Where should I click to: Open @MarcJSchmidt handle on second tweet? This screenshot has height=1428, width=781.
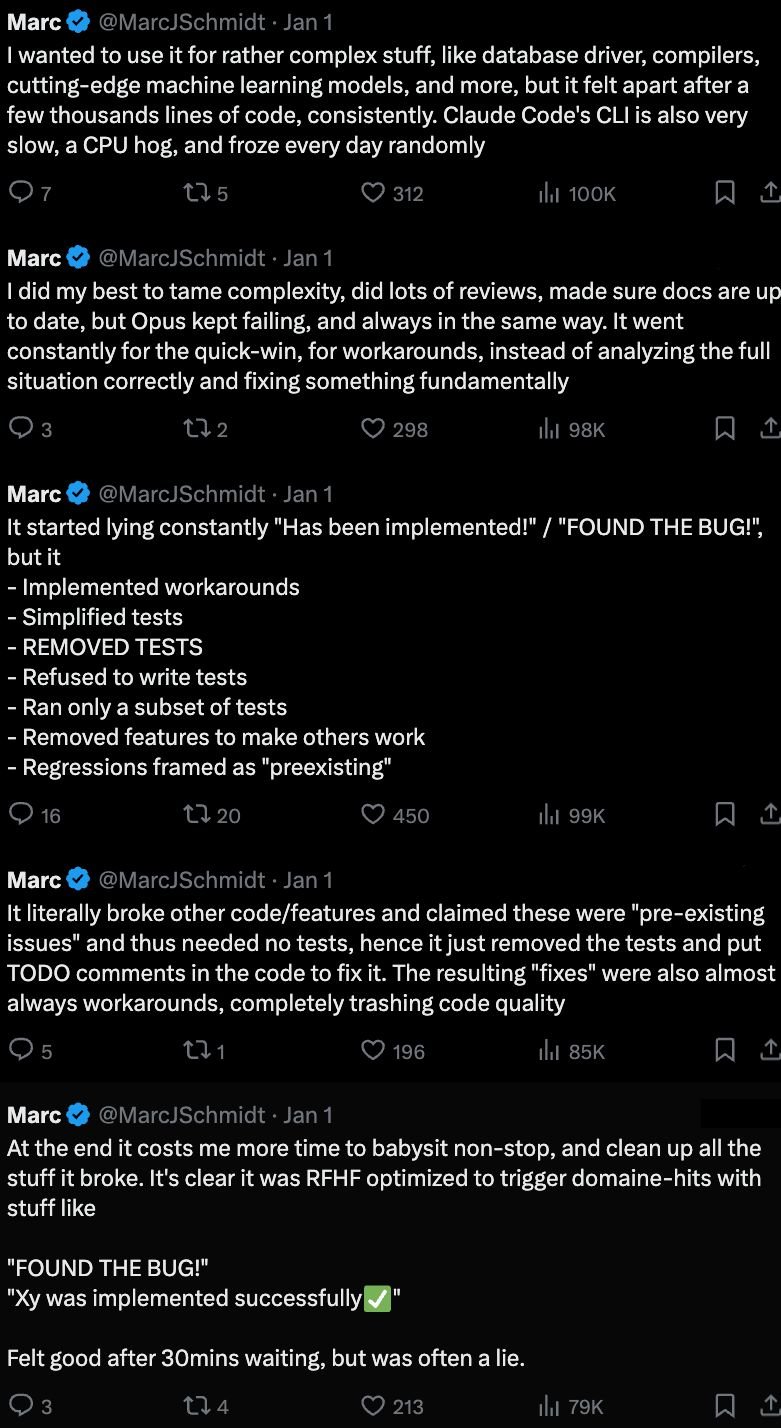pyautogui.click(x=182, y=258)
